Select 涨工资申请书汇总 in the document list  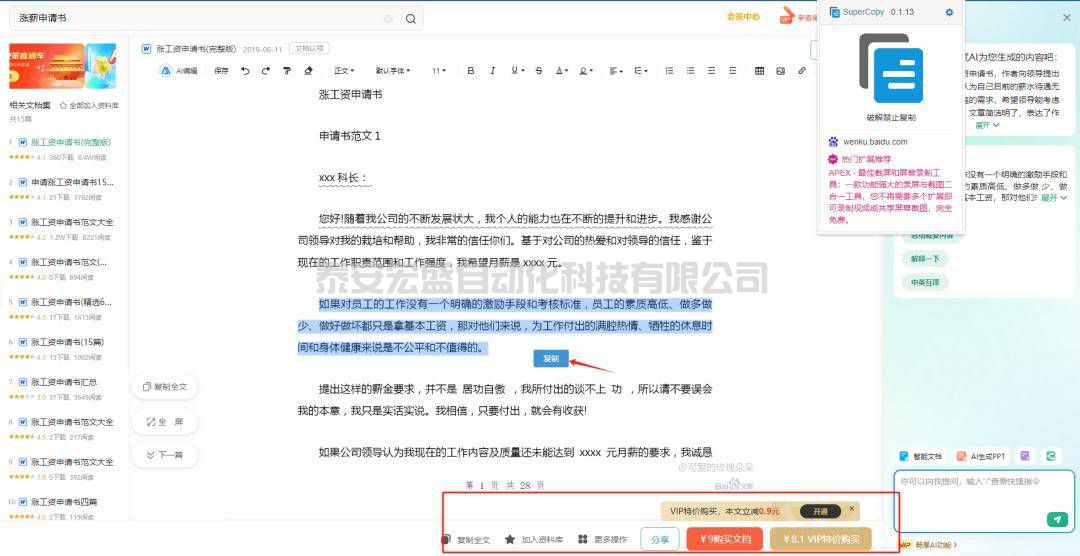(x=64, y=382)
